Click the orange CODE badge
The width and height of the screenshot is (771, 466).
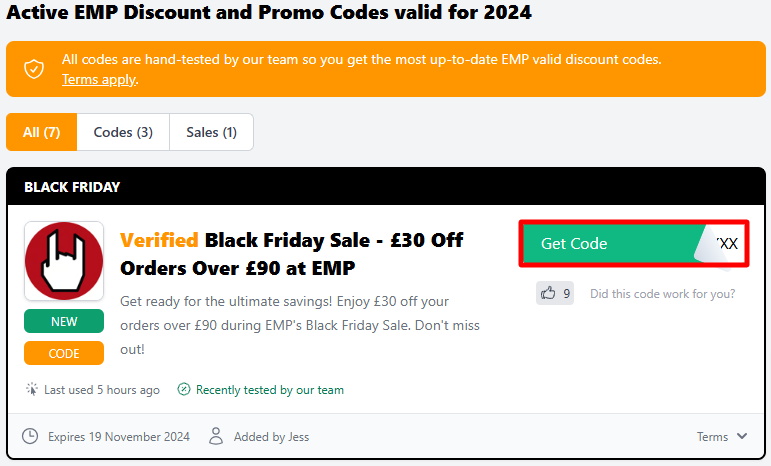(64, 353)
